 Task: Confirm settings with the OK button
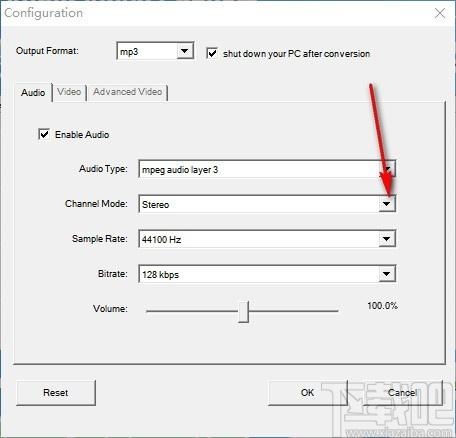click(307, 393)
